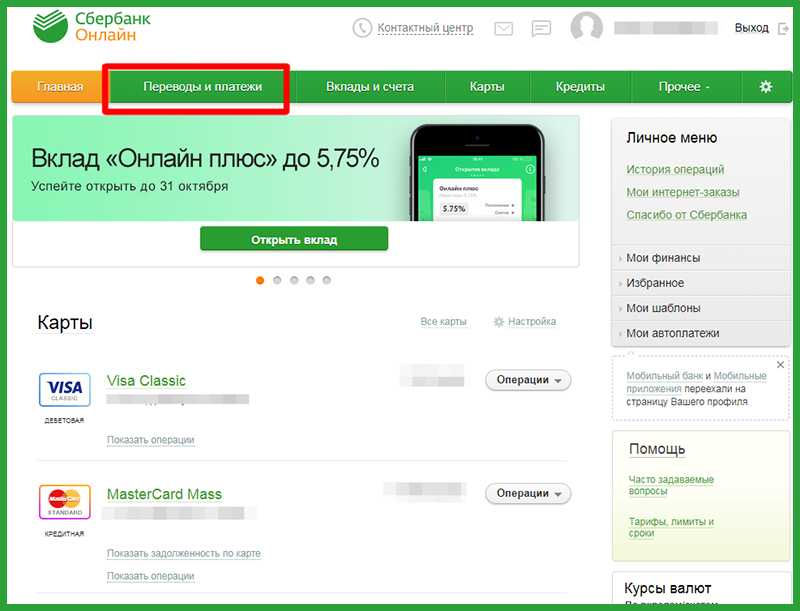Click Все карты link
This screenshot has height=611, width=800.
[x=443, y=322]
